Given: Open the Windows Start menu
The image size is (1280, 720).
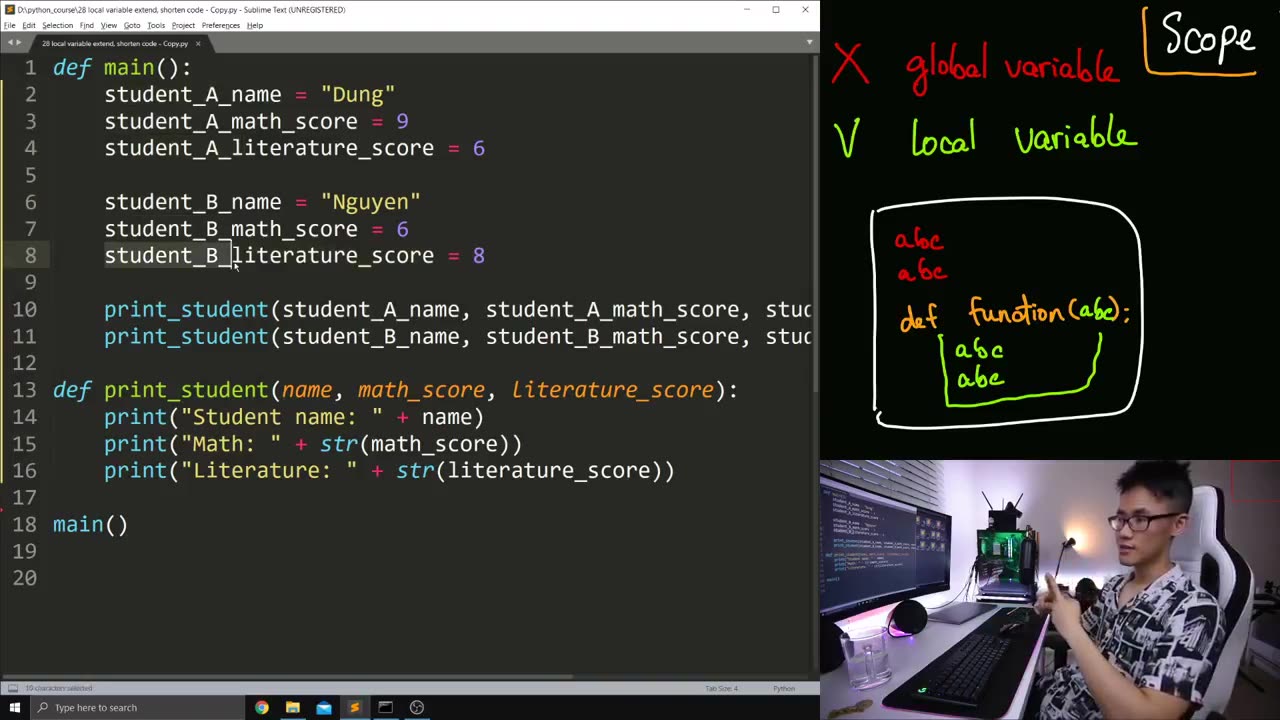Looking at the screenshot, I should click(14, 707).
